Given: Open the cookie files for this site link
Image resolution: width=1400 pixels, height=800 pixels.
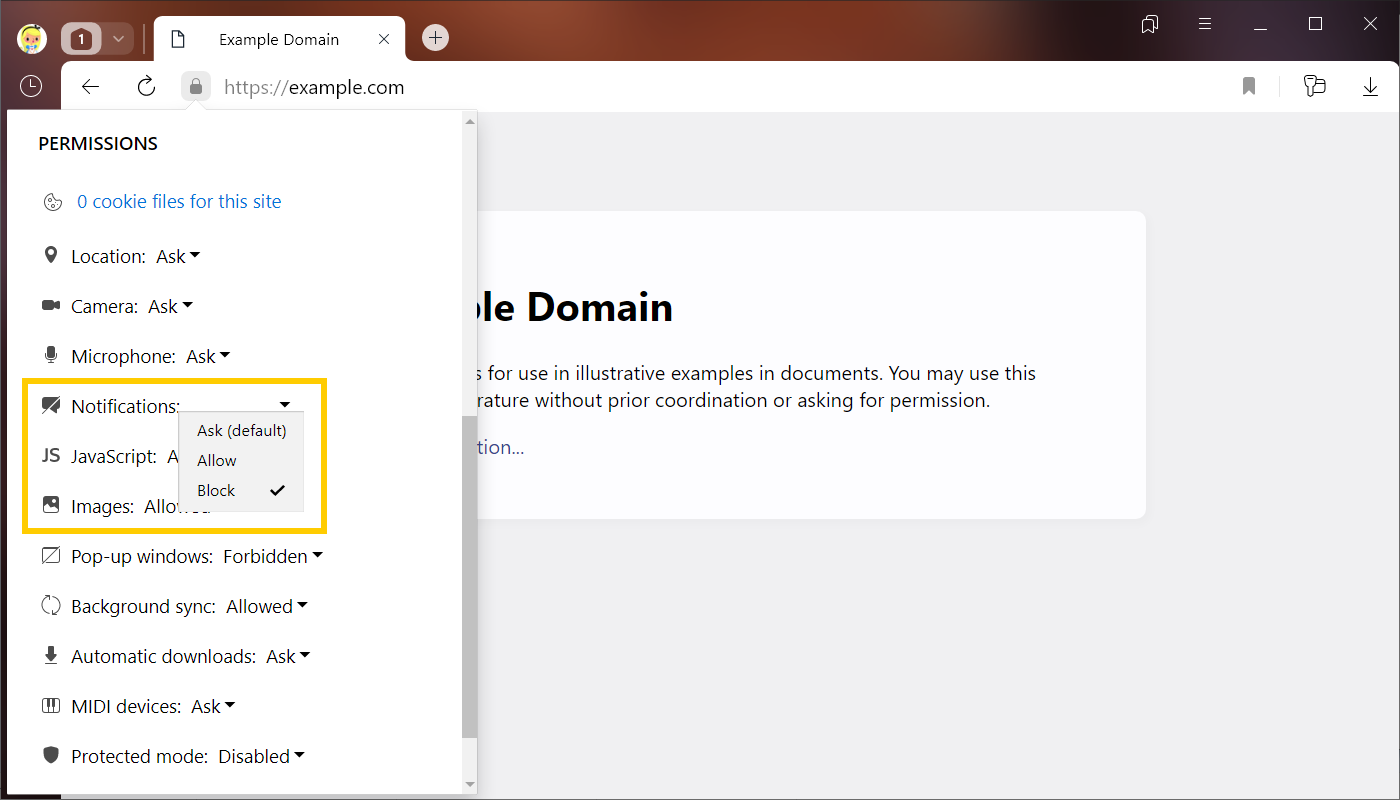Looking at the screenshot, I should (x=179, y=202).
